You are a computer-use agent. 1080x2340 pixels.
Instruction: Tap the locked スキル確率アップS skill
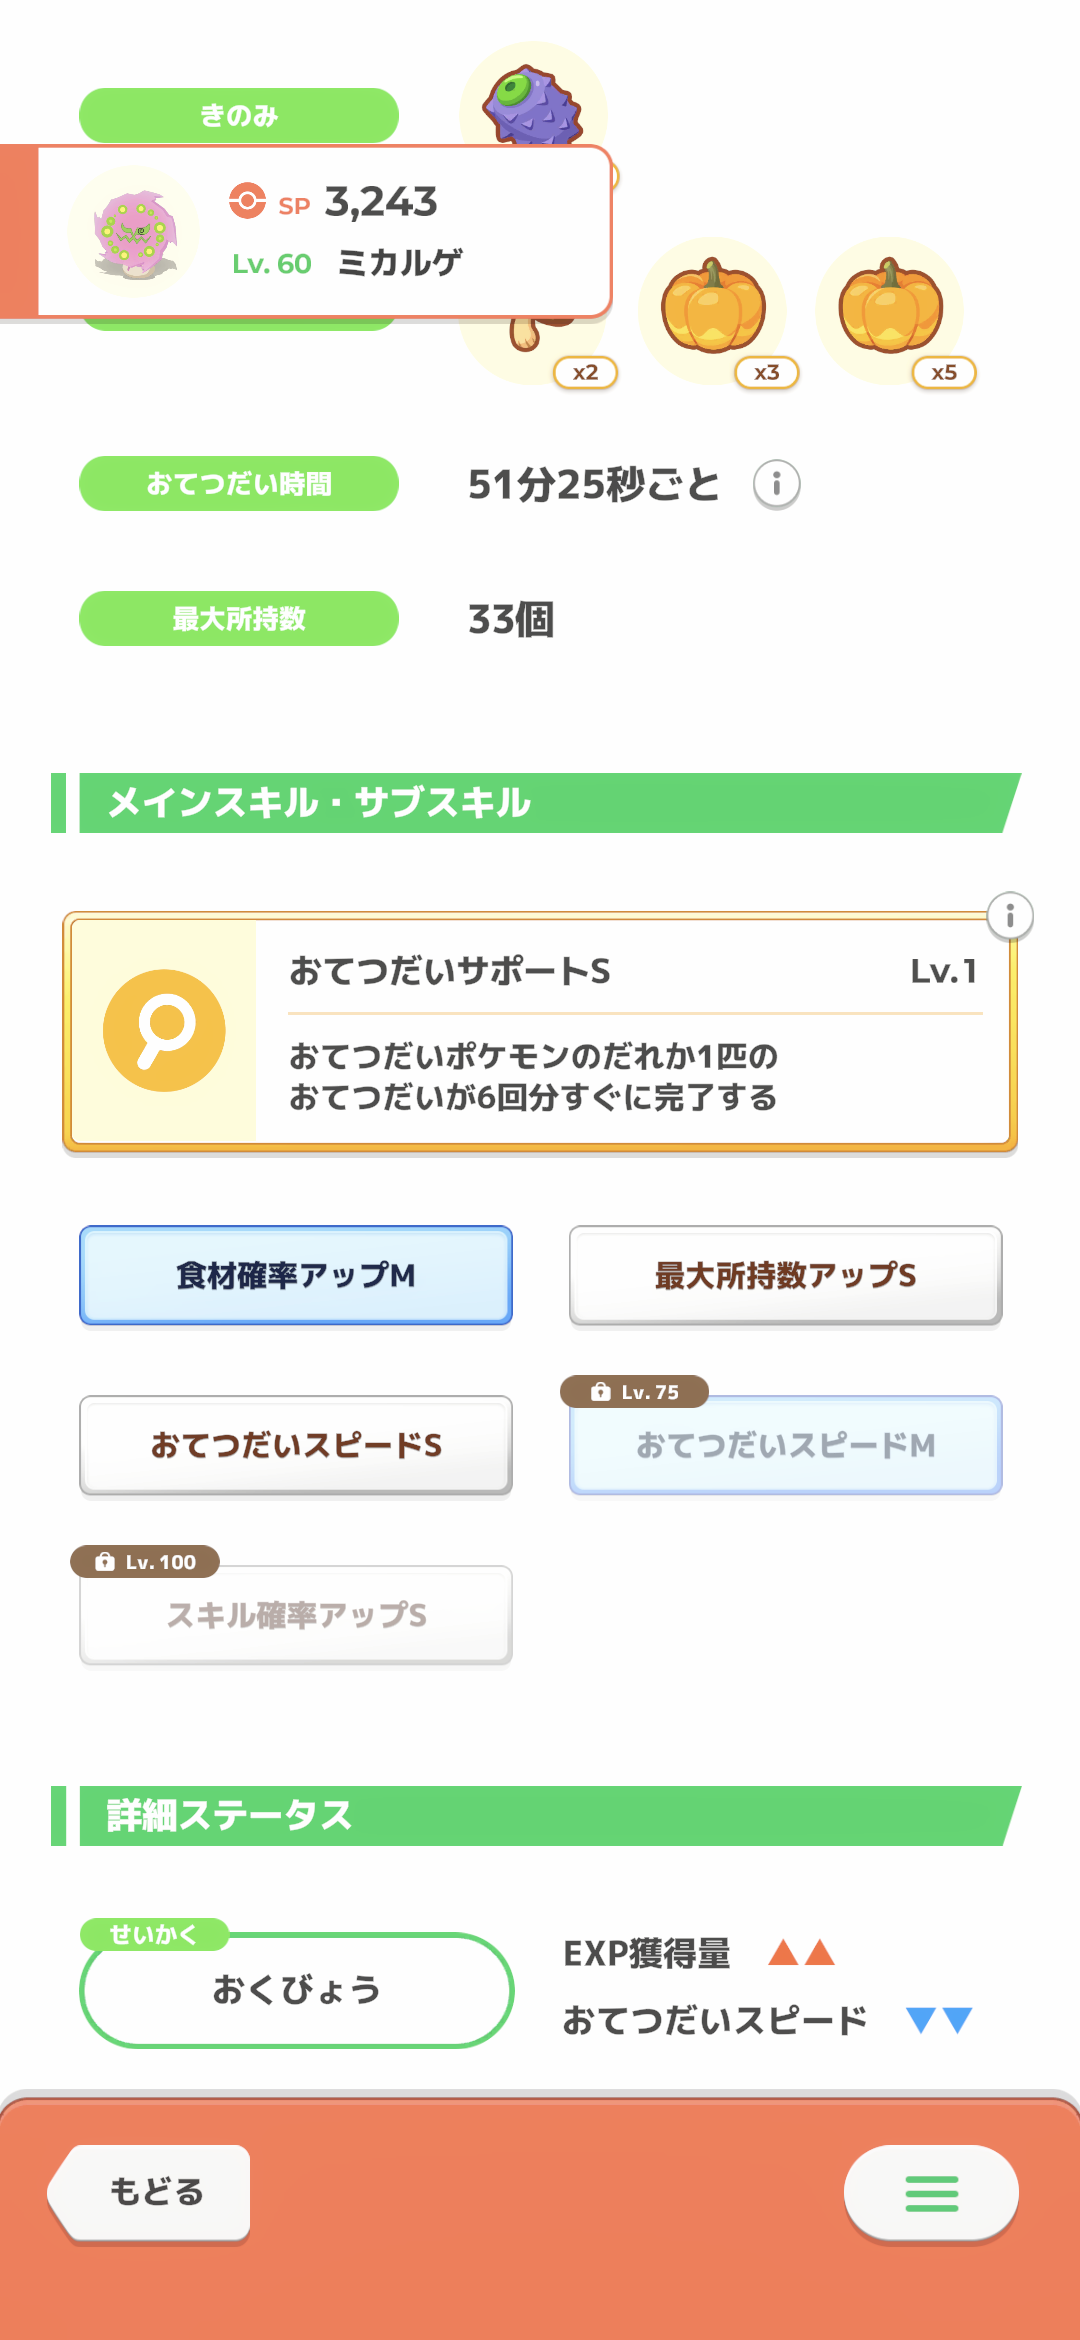point(296,1616)
